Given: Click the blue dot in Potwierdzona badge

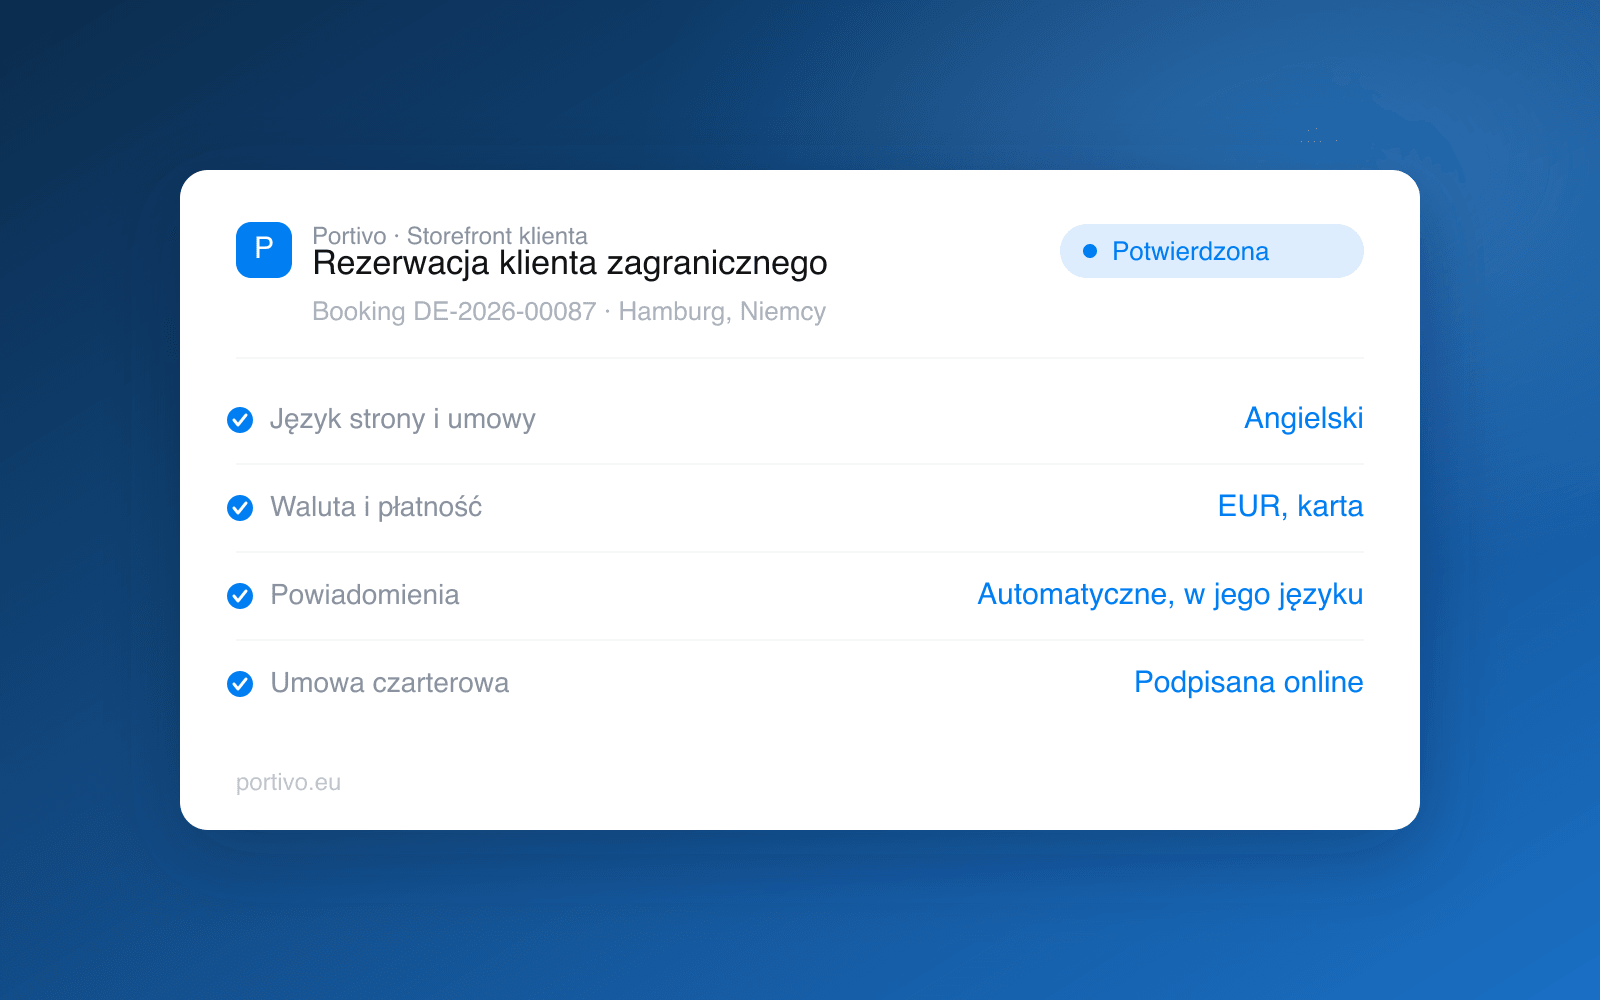Looking at the screenshot, I should click(x=1090, y=251).
